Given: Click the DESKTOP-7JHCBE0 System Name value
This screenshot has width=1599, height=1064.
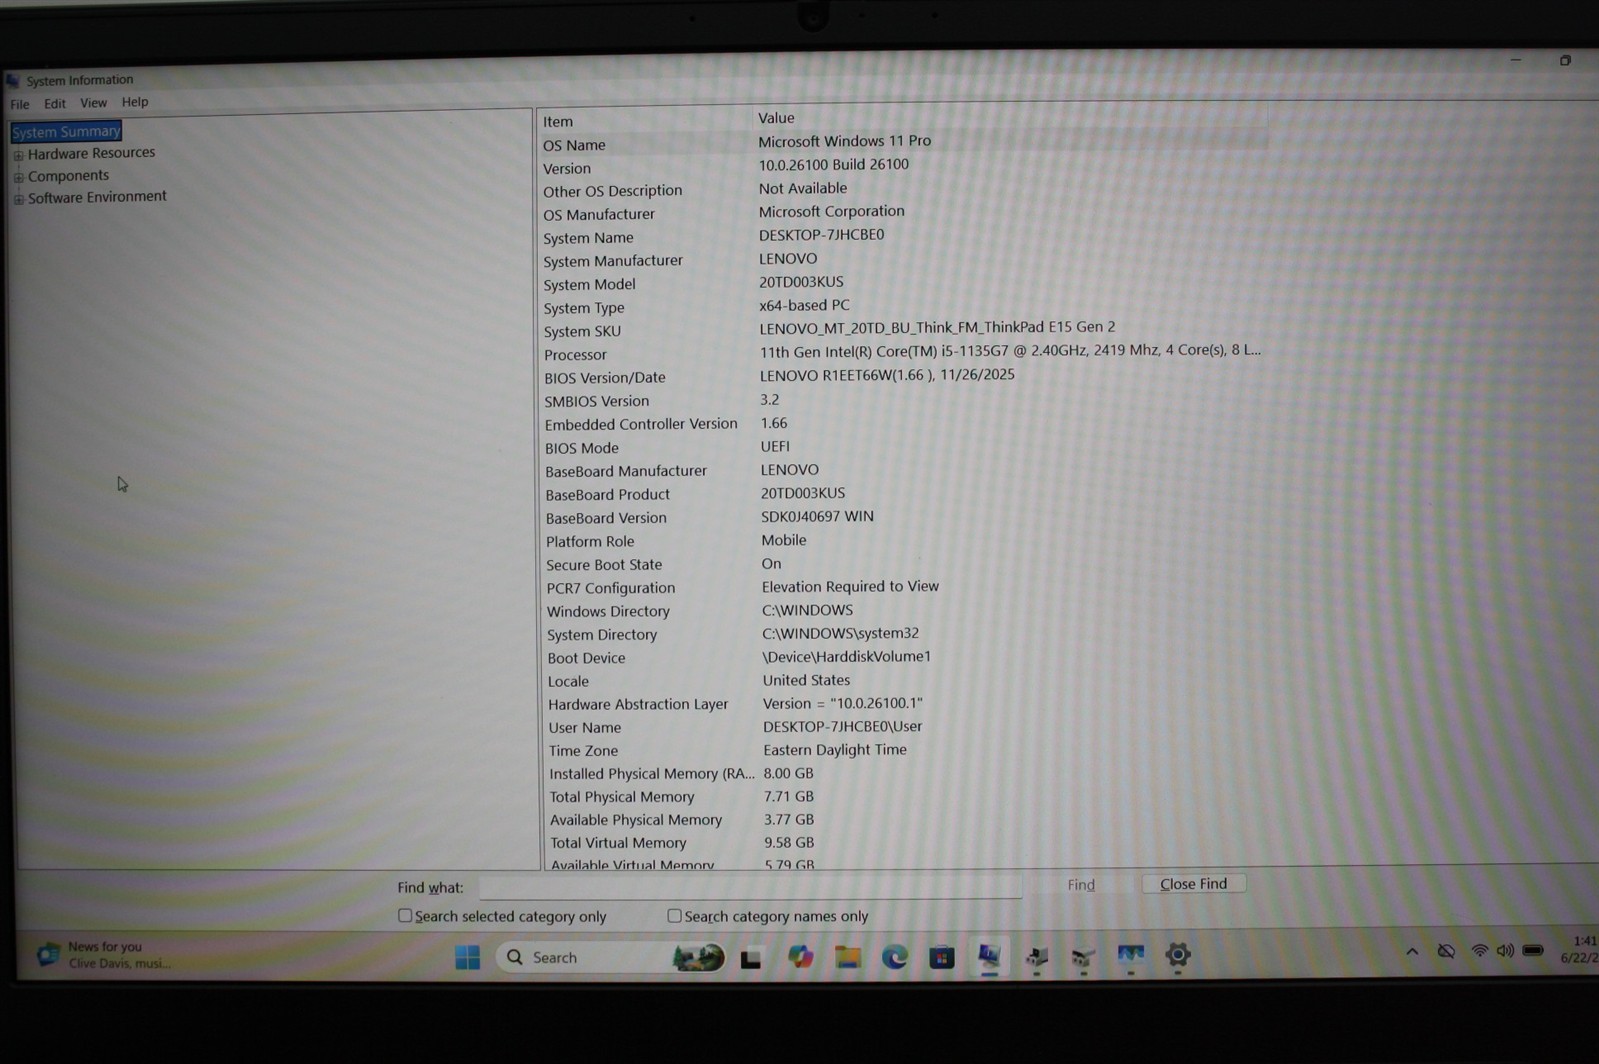Looking at the screenshot, I should tap(821, 235).
